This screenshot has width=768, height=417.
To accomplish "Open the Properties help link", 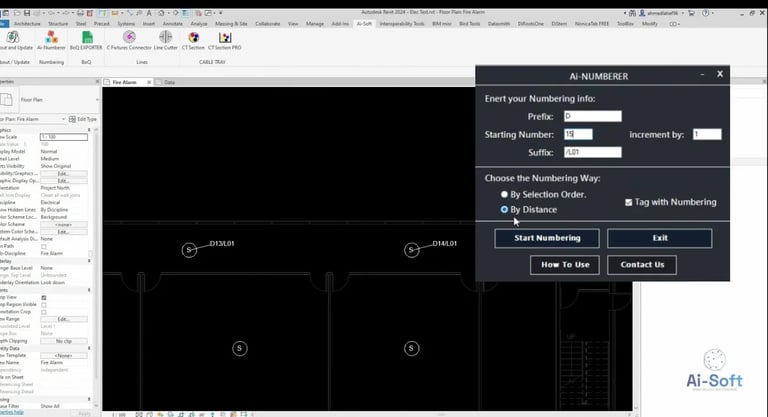I will [12, 413].
